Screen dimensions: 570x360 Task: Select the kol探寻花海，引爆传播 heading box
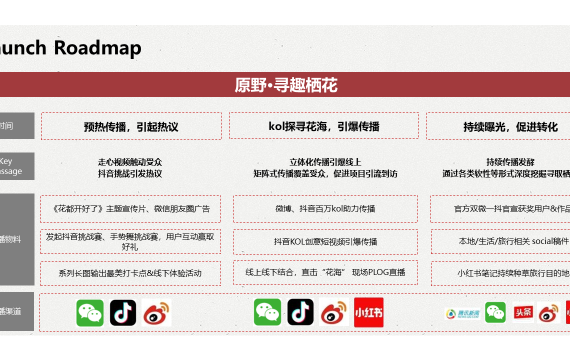point(324,126)
